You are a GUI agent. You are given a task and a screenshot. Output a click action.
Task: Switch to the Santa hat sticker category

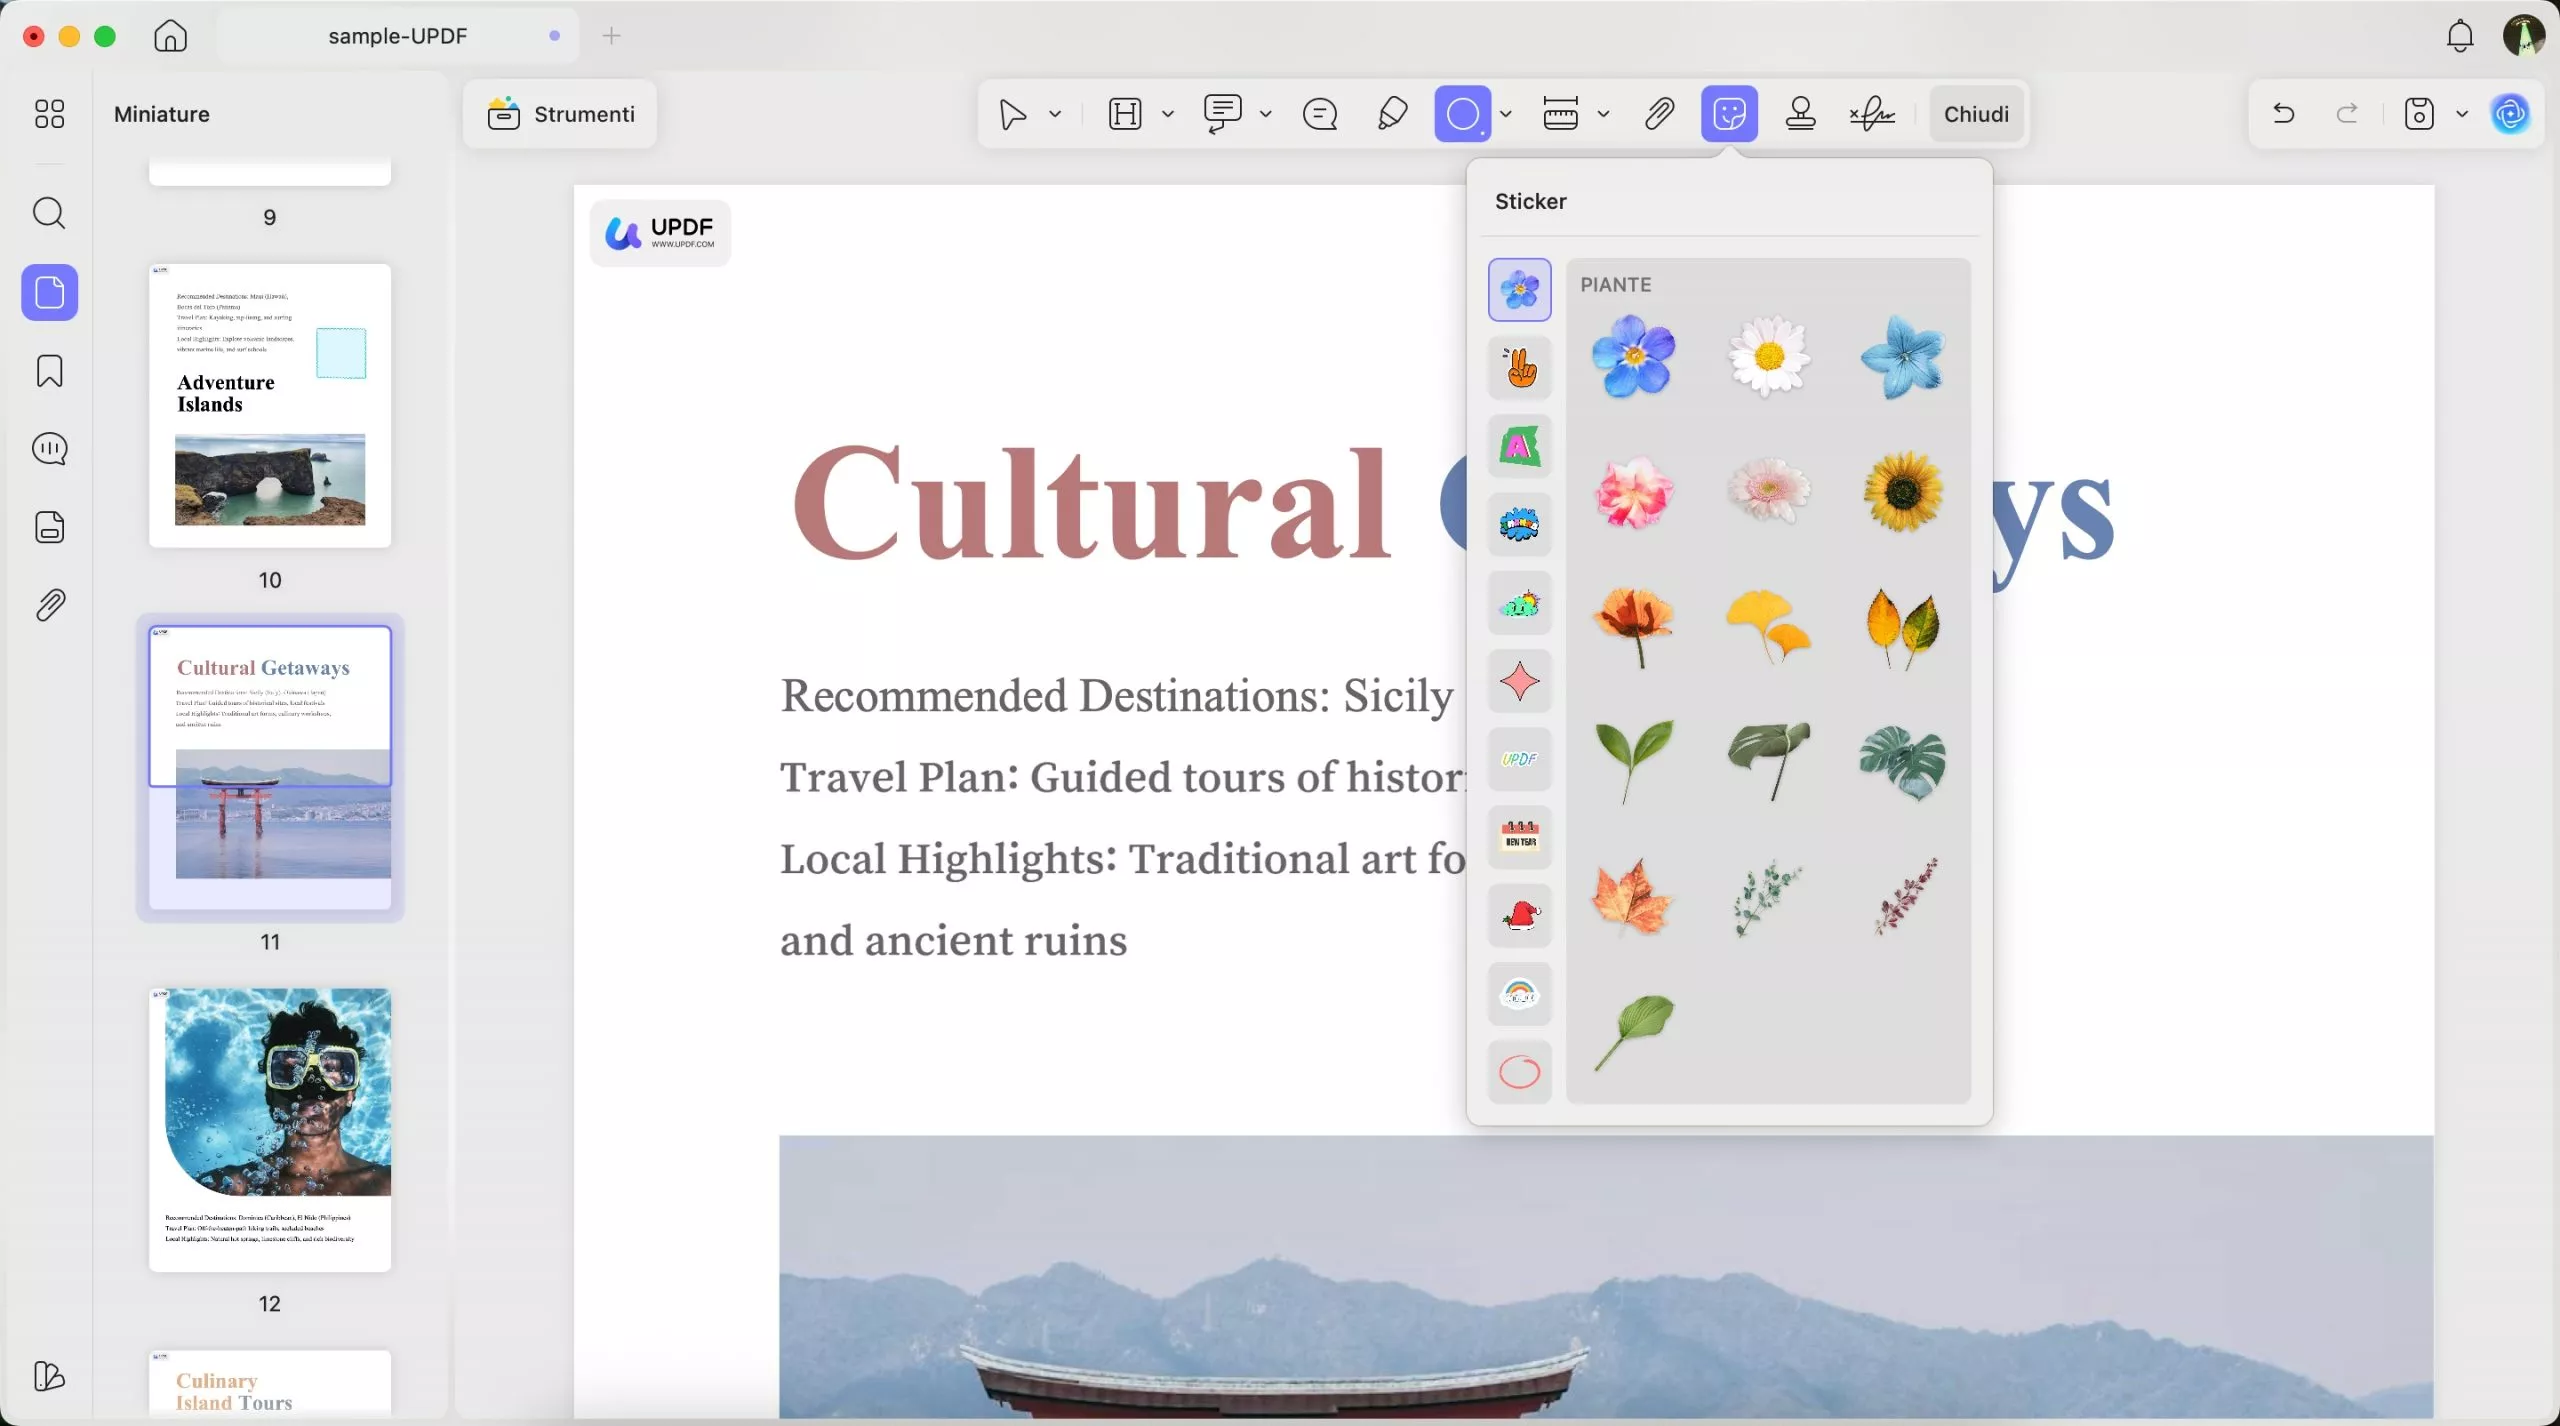[1519, 915]
